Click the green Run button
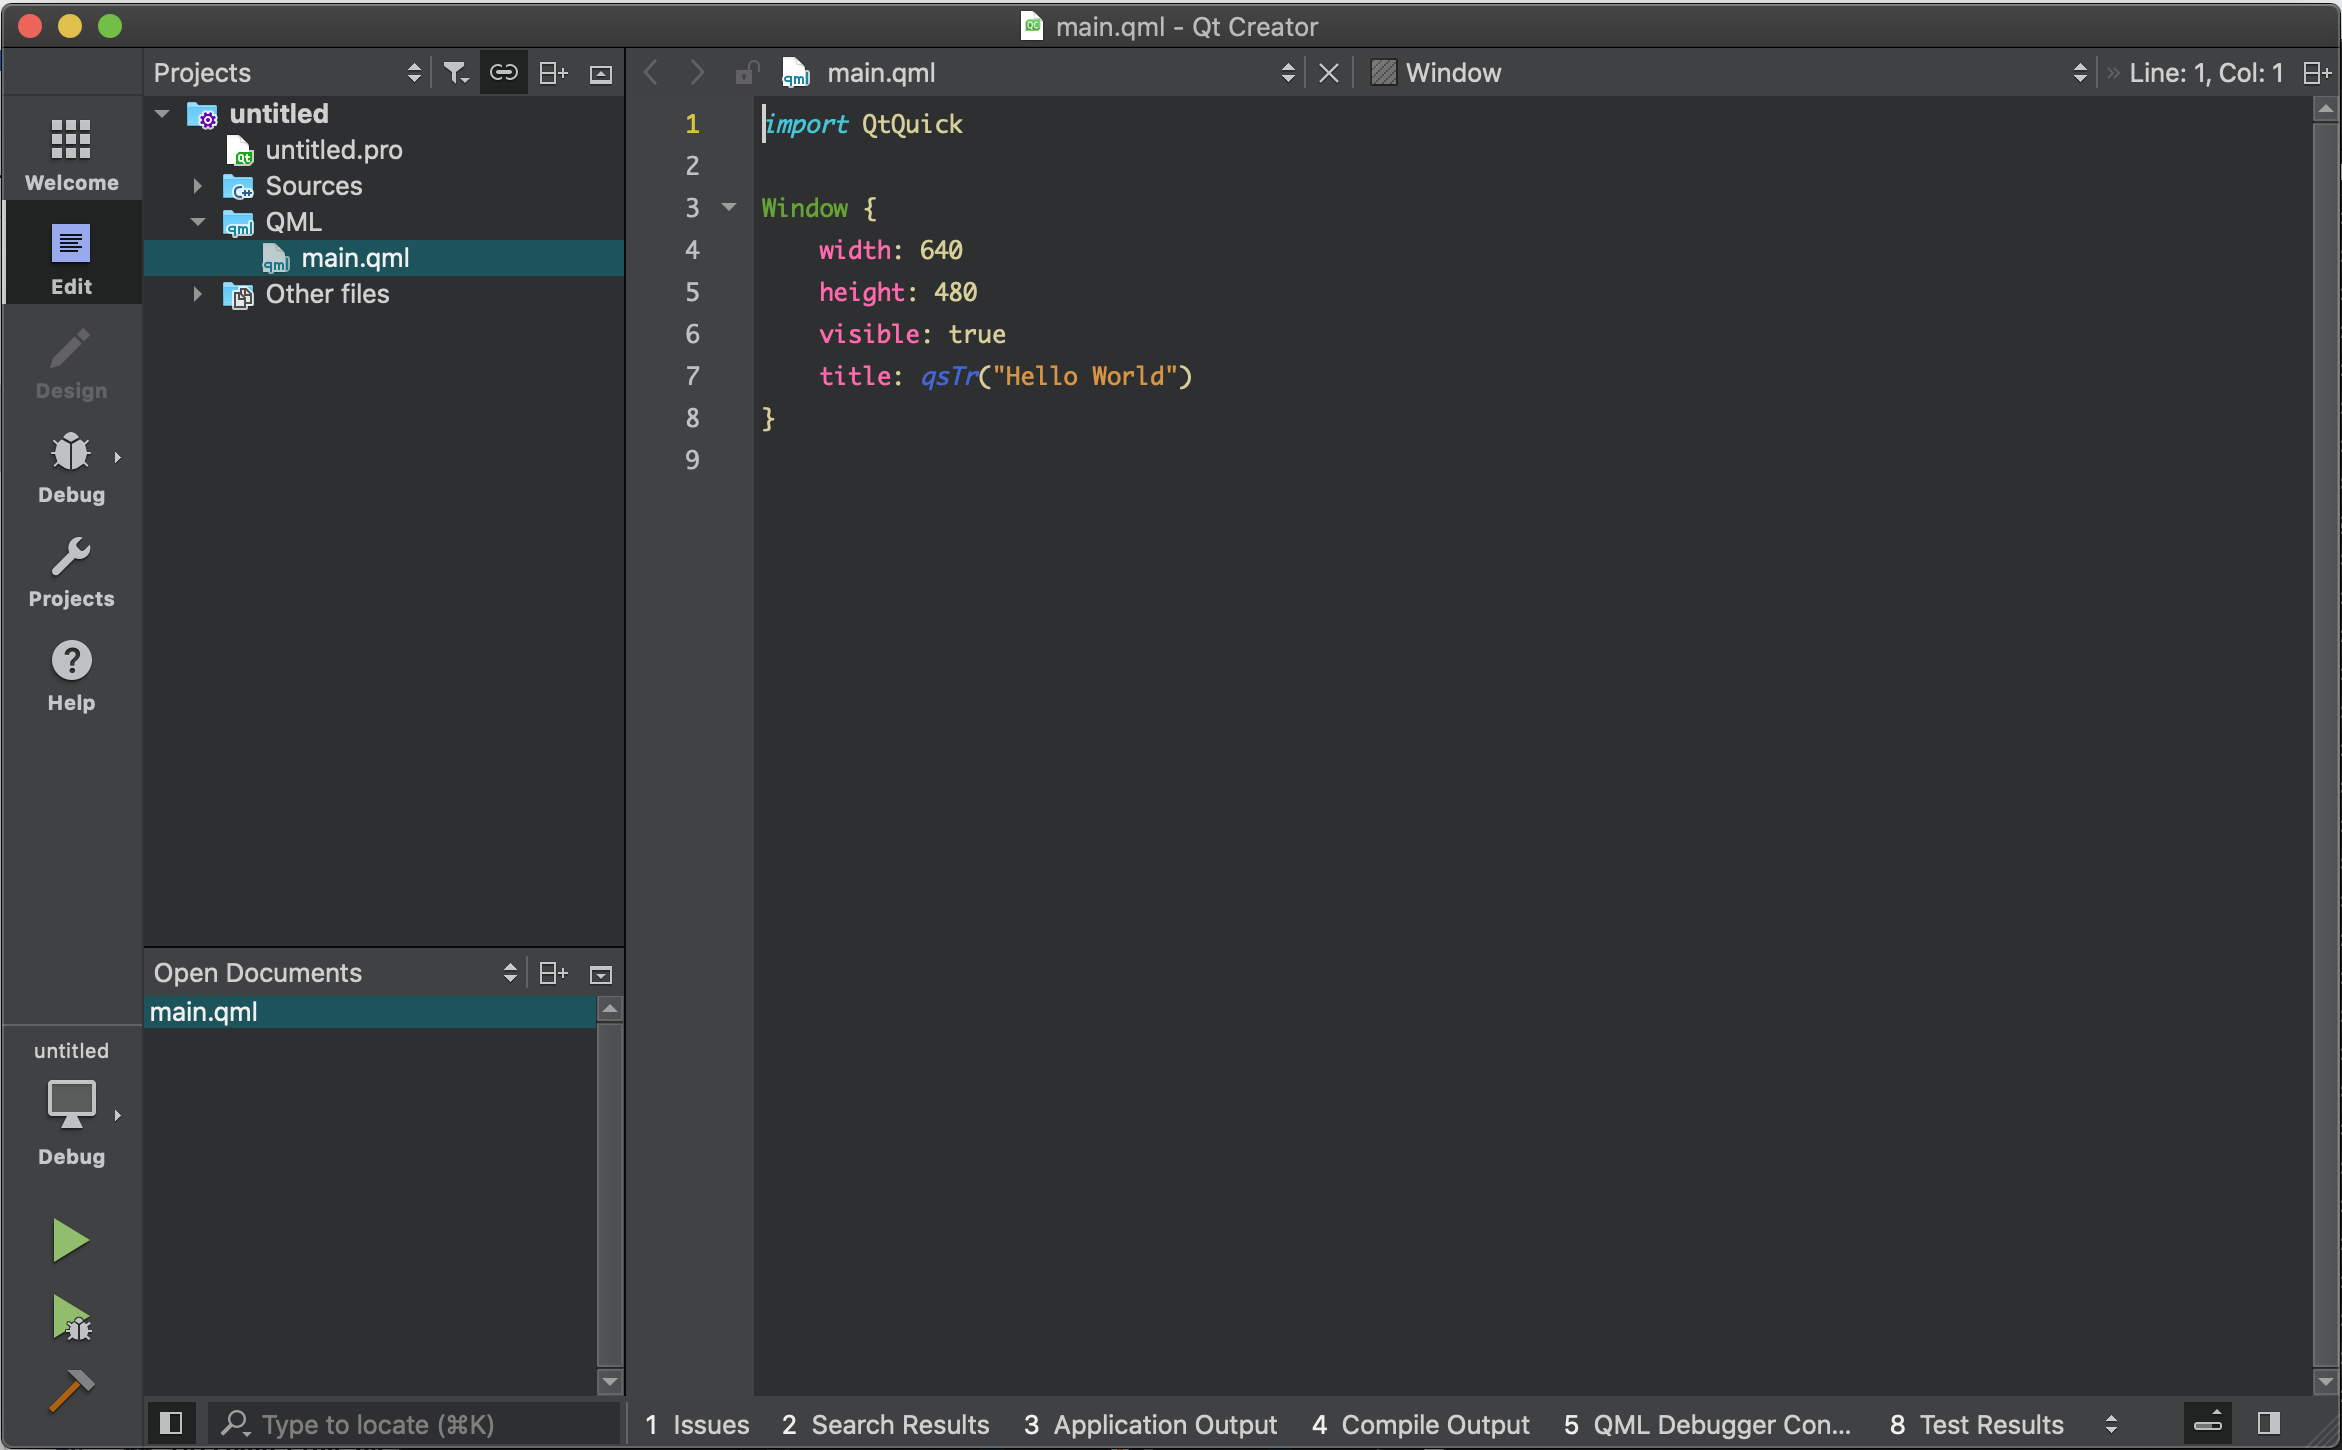 click(x=71, y=1240)
